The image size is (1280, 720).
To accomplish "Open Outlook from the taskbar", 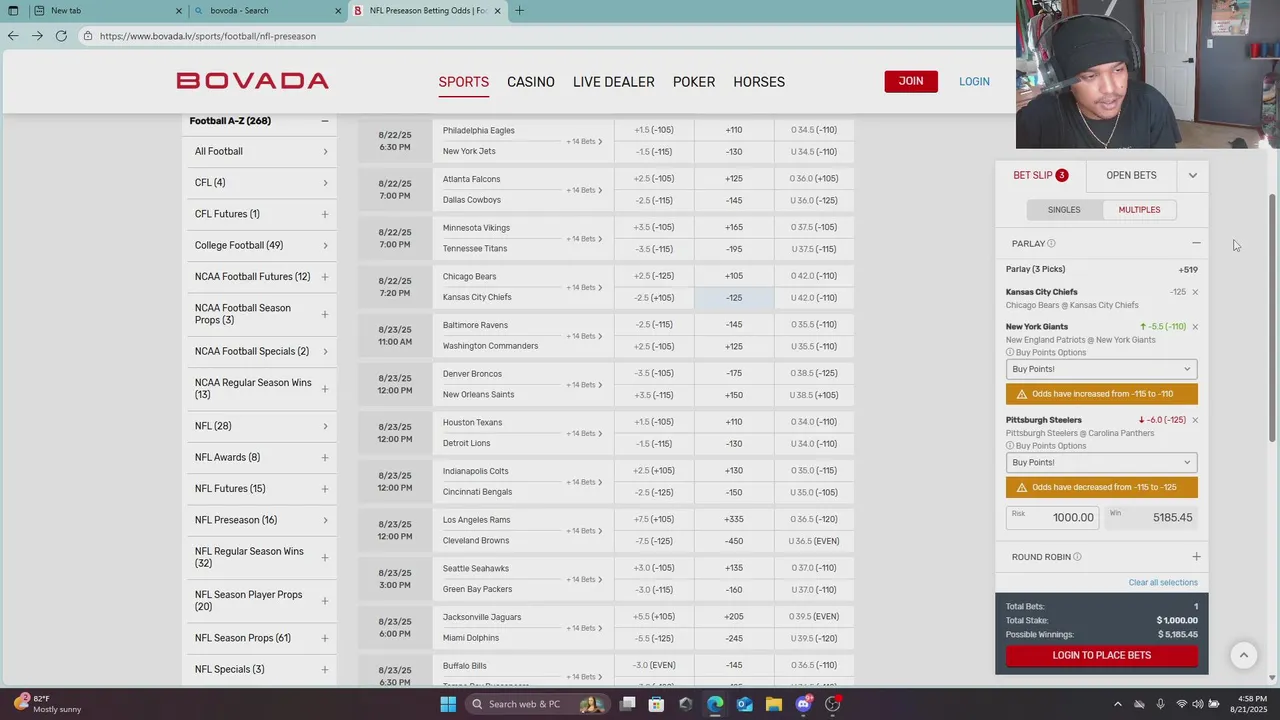I will pos(744,704).
